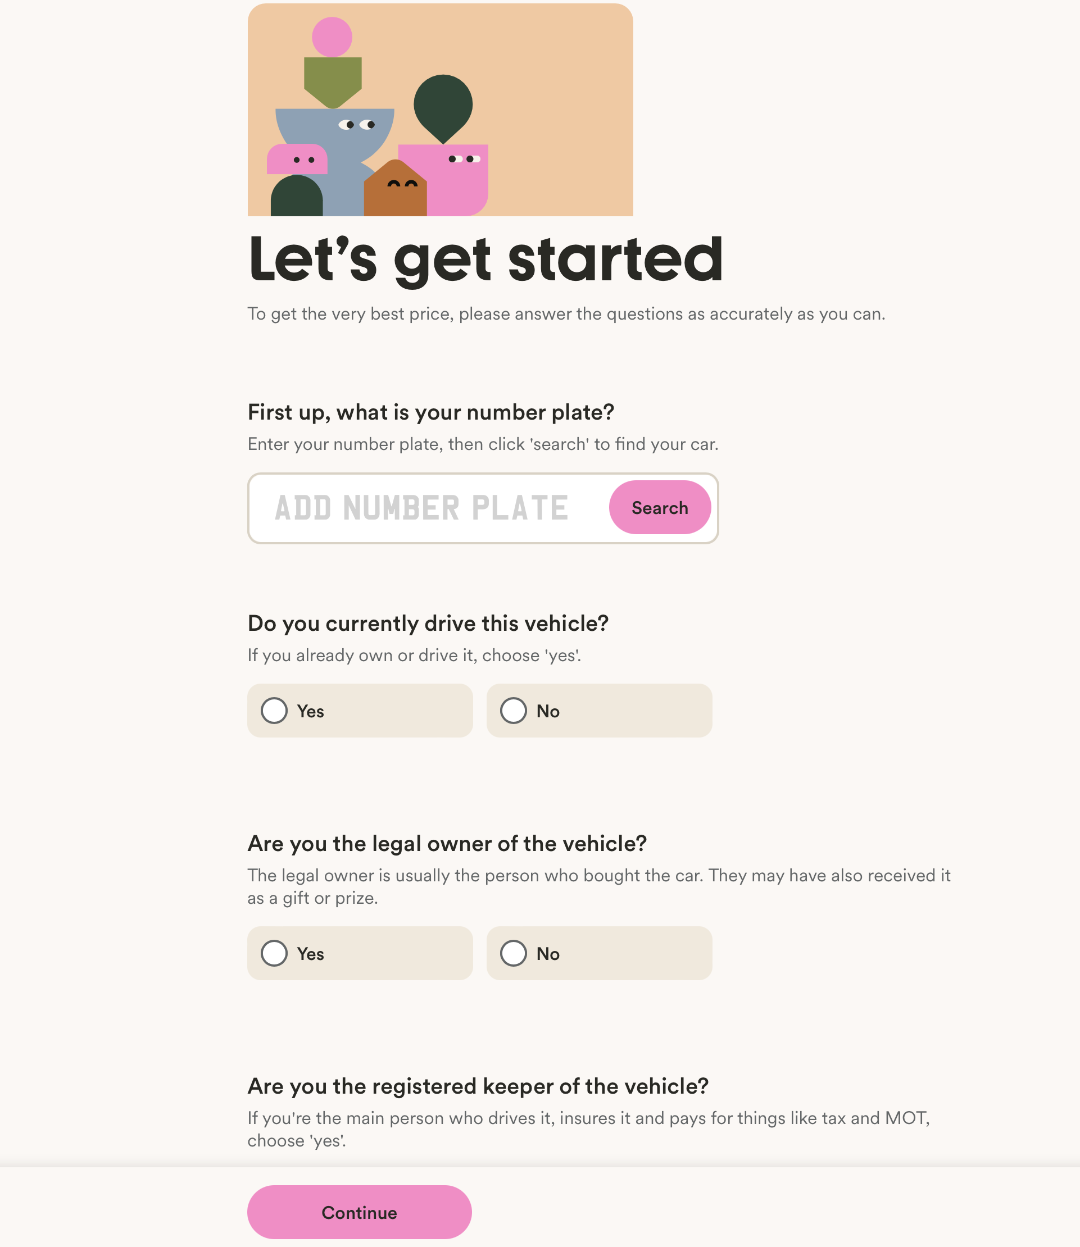Image resolution: width=1080 pixels, height=1247 pixels.
Task: Click the "Are you the registered keeper" heading
Action: pos(478,1086)
